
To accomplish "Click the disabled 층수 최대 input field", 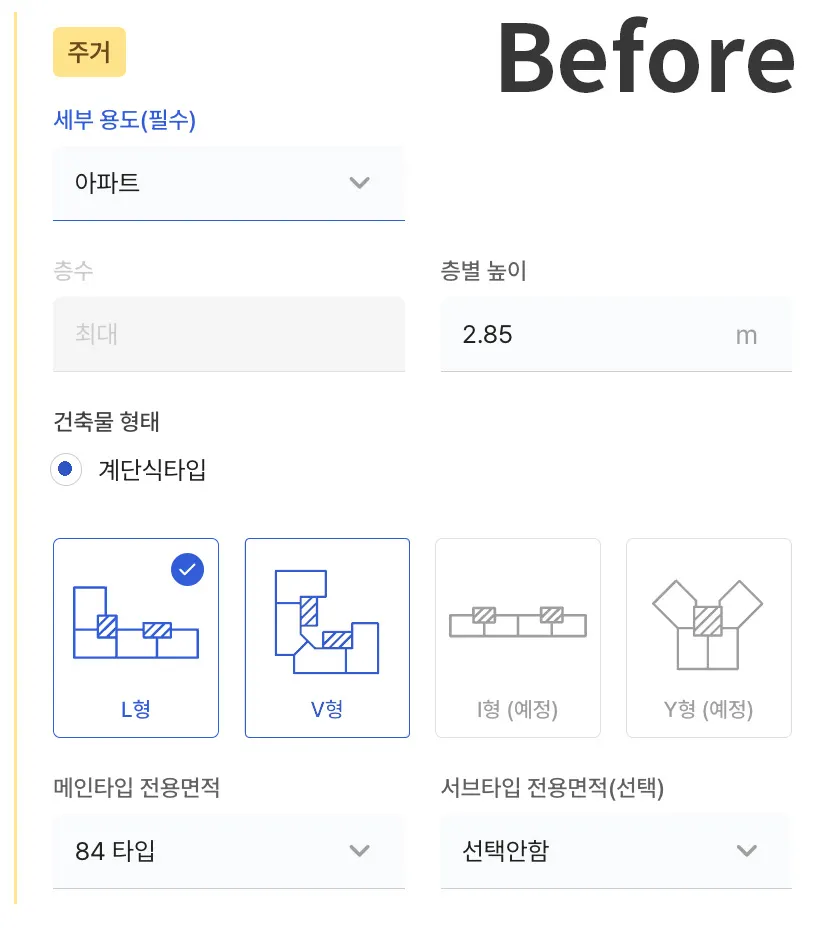I will click(229, 335).
